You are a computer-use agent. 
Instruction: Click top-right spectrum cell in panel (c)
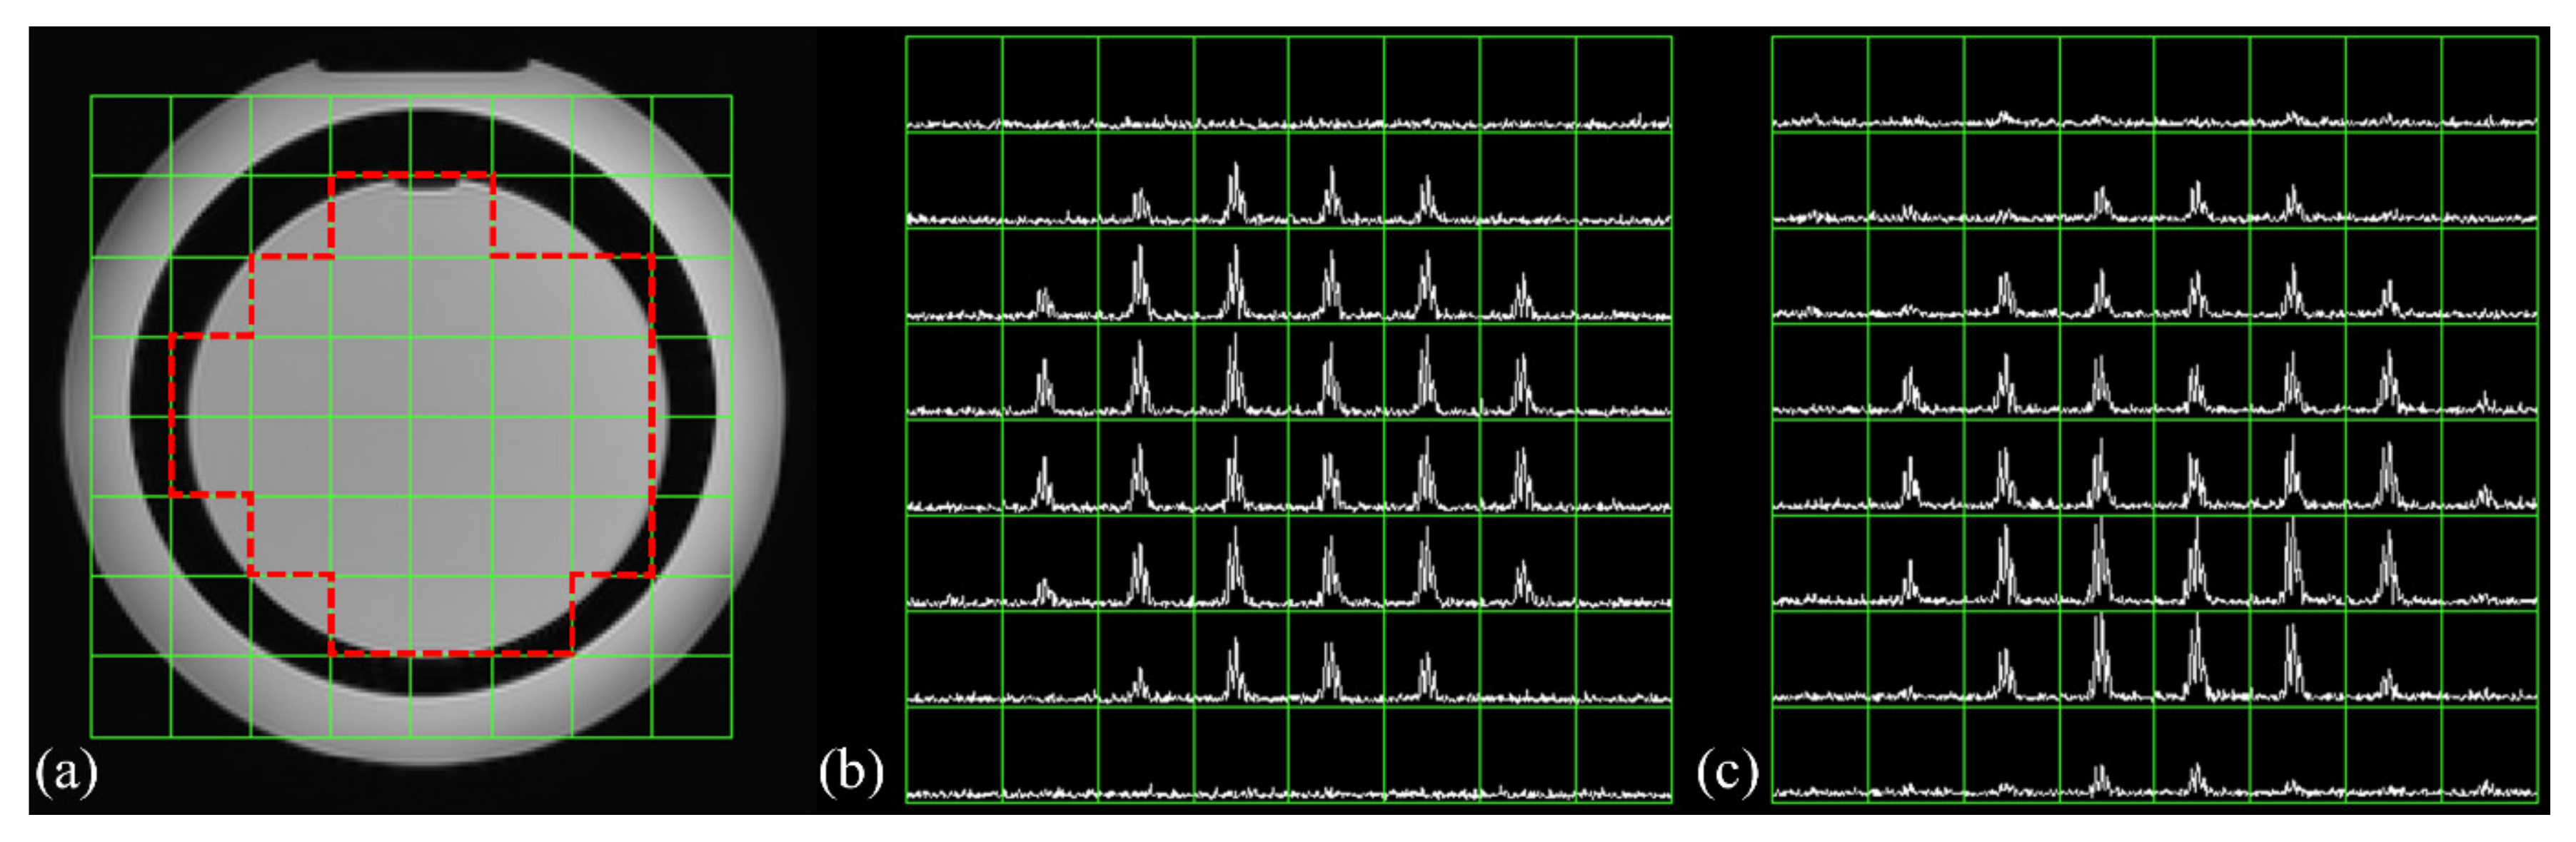(x=2490, y=85)
